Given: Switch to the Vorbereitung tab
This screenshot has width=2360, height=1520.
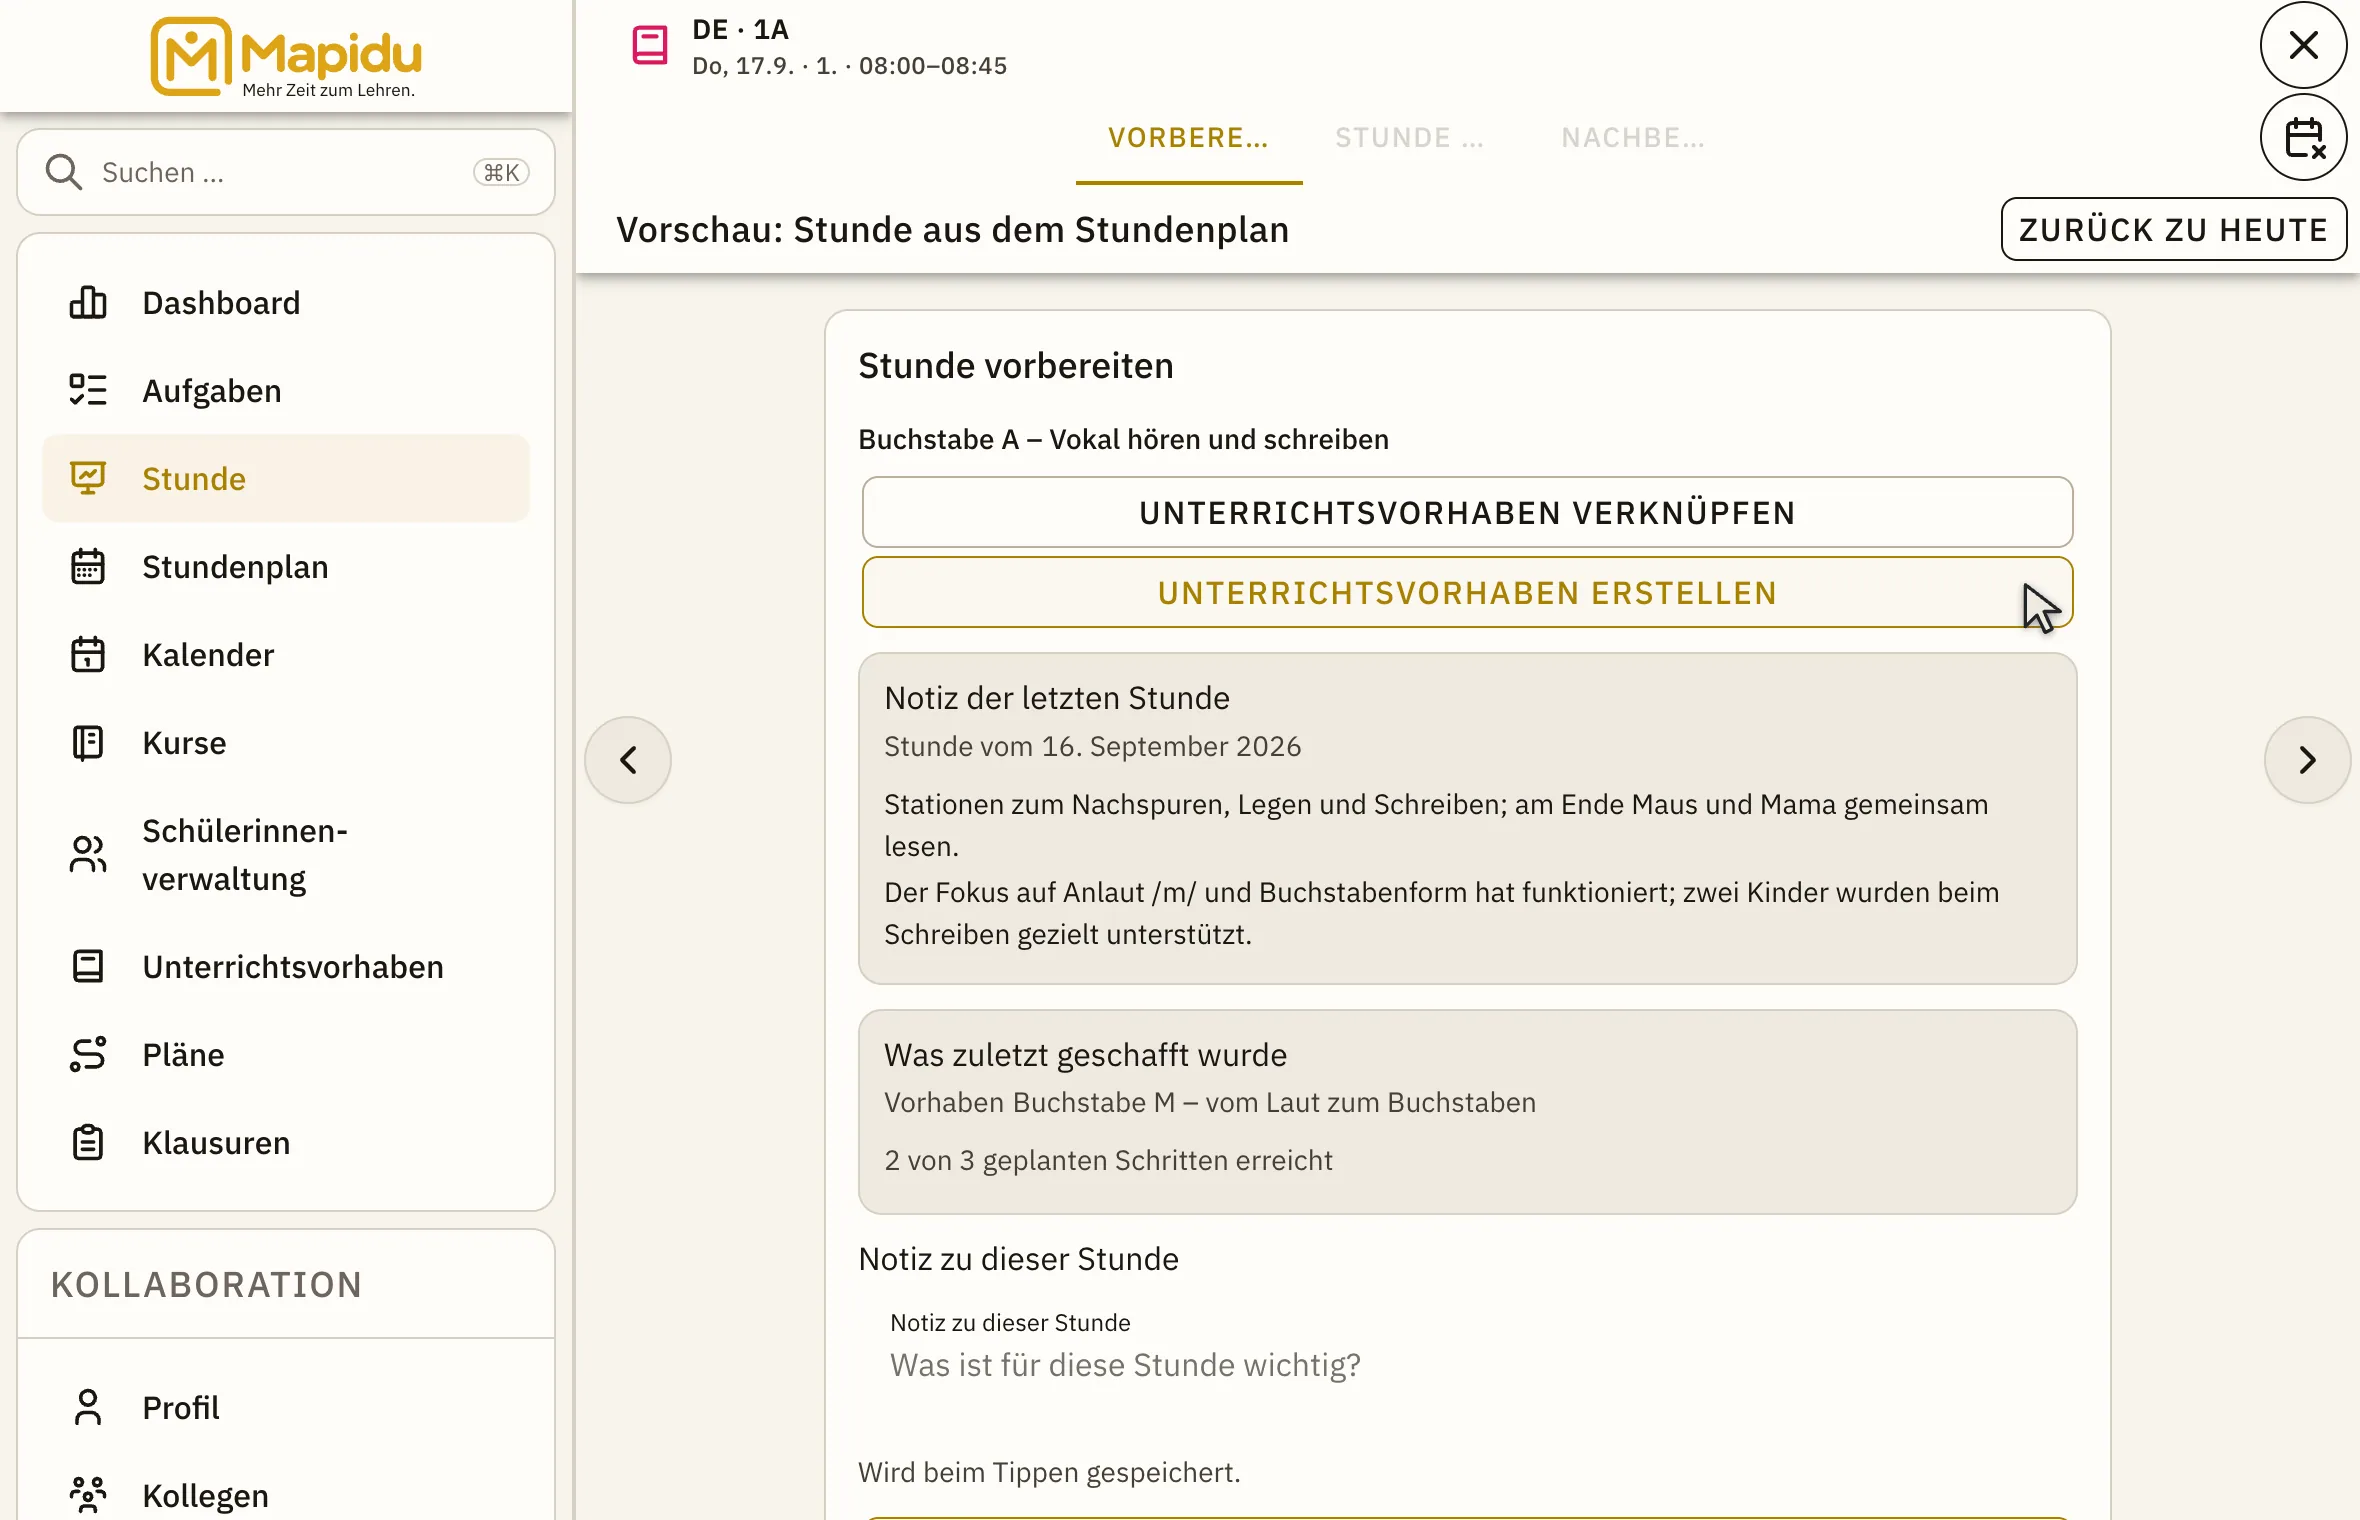Looking at the screenshot, I should tap(1189, 138).
